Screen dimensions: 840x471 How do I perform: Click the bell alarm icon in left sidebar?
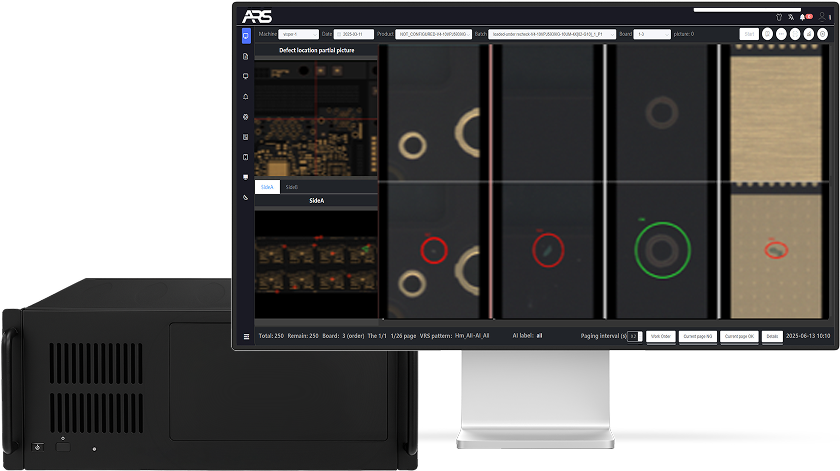coord(246,97)
